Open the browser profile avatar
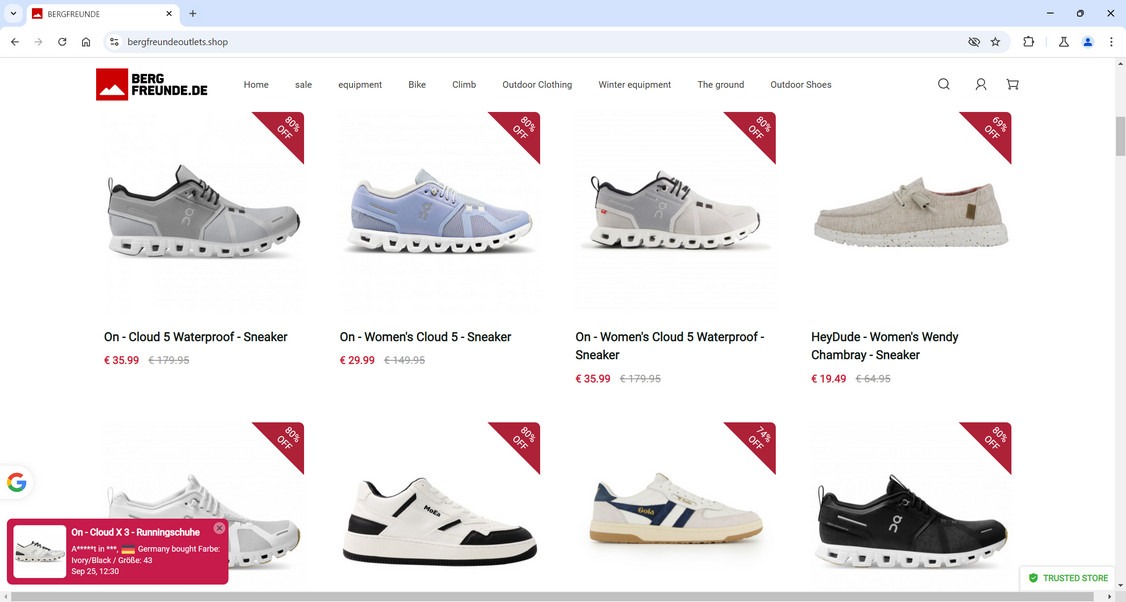The width and height of the screenshot is (1126, 602). [1088, 42]
